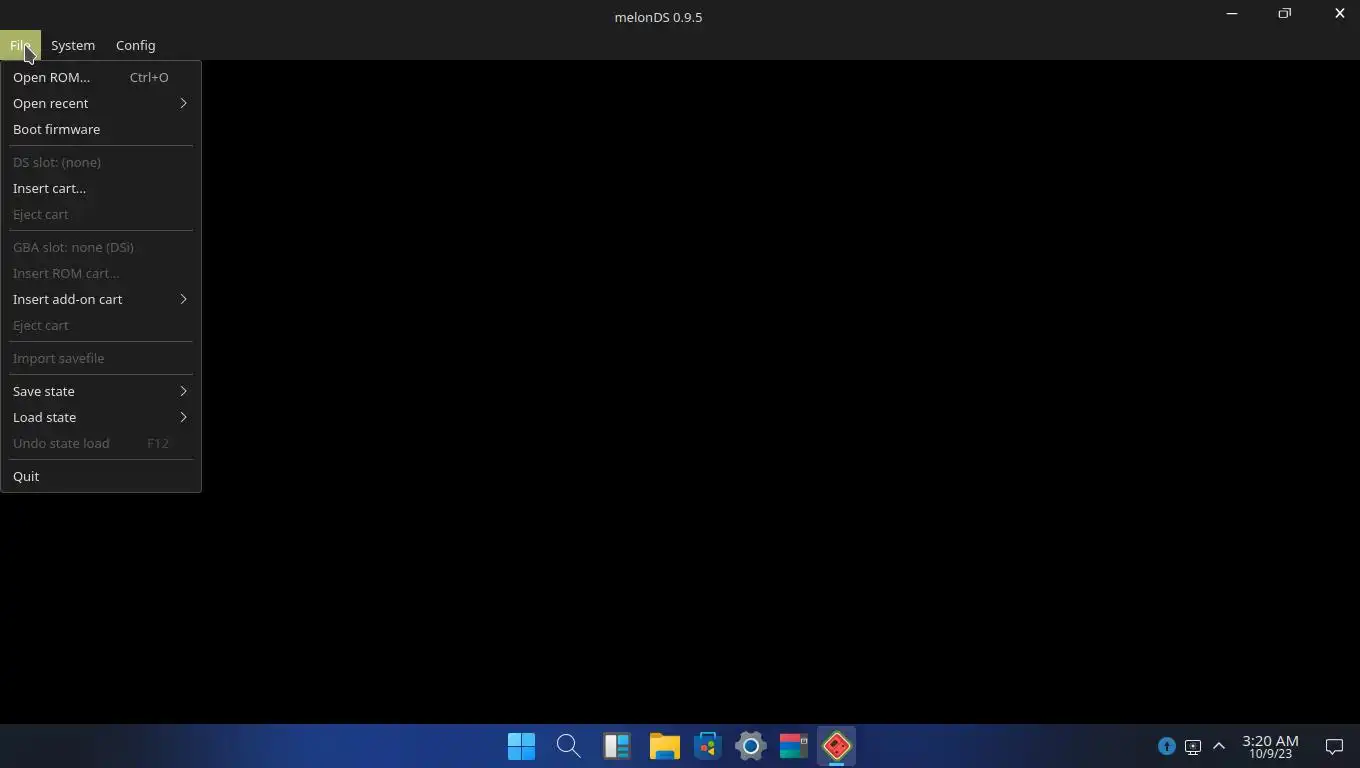Close the melonDS window
Screen dimensions: 1360x768
[1339, 14]
